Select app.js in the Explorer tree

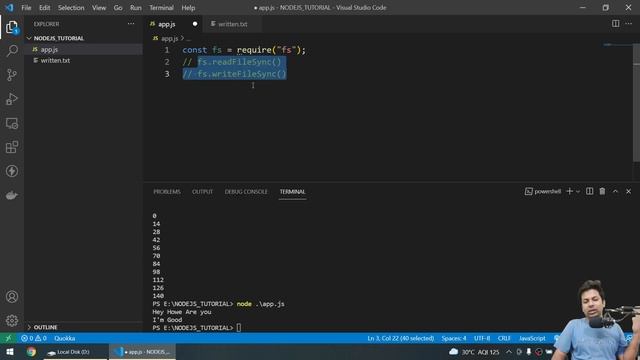(83, 49)
